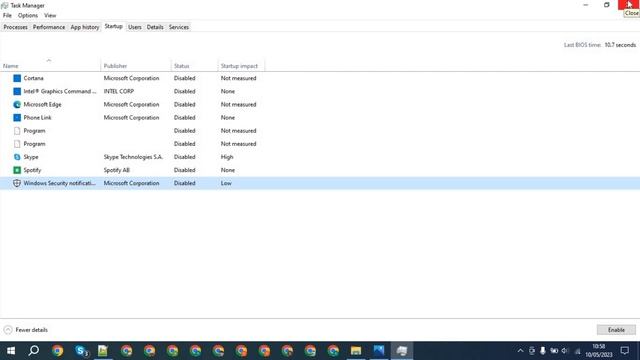Image resolution: width=640 pixels, height=360 pixels.
Task: Click the Low startup impact value
Action: (x=226, y=183)
